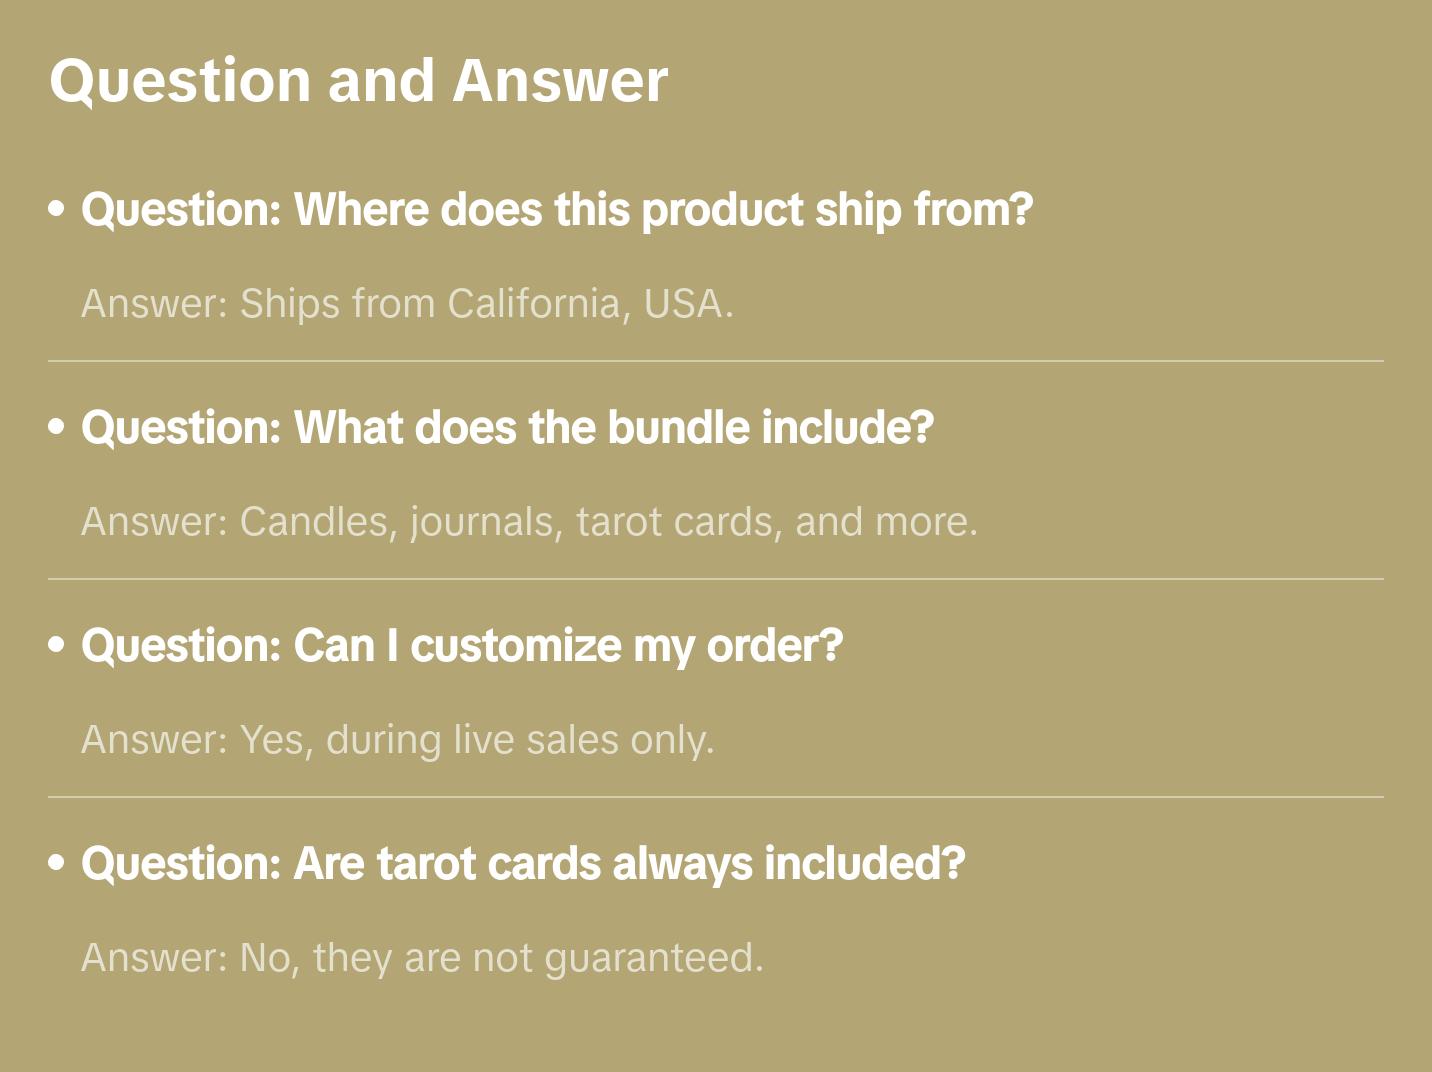Viewport: 1432px width, 1072px height.
Task: Click the 'Question and Answer' heading
Action: [358, 81]
